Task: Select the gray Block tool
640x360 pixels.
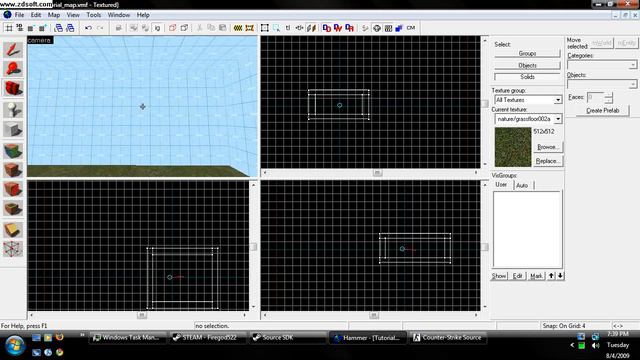Action: tap(13, 130)
